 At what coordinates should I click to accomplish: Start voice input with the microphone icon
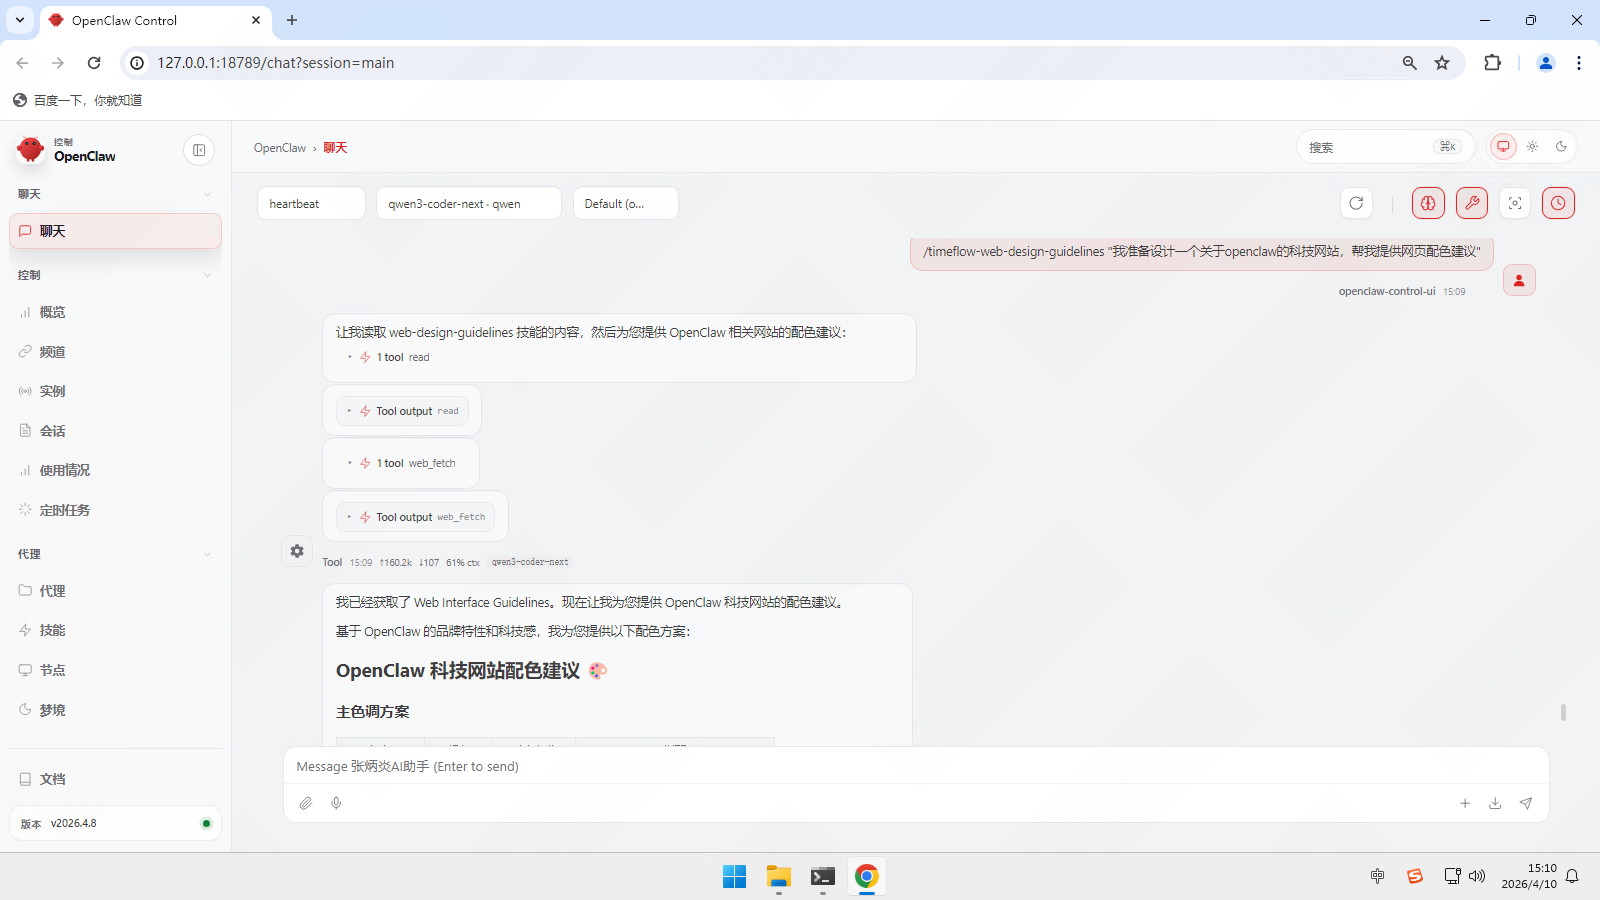coord(336,803)
